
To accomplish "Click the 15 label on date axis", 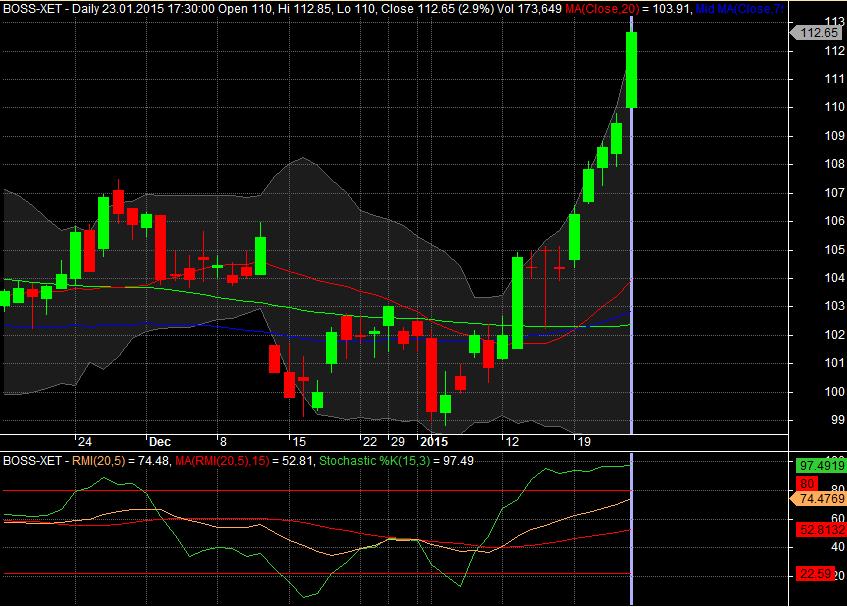I will pyautogui.click(x=299, y=442).
